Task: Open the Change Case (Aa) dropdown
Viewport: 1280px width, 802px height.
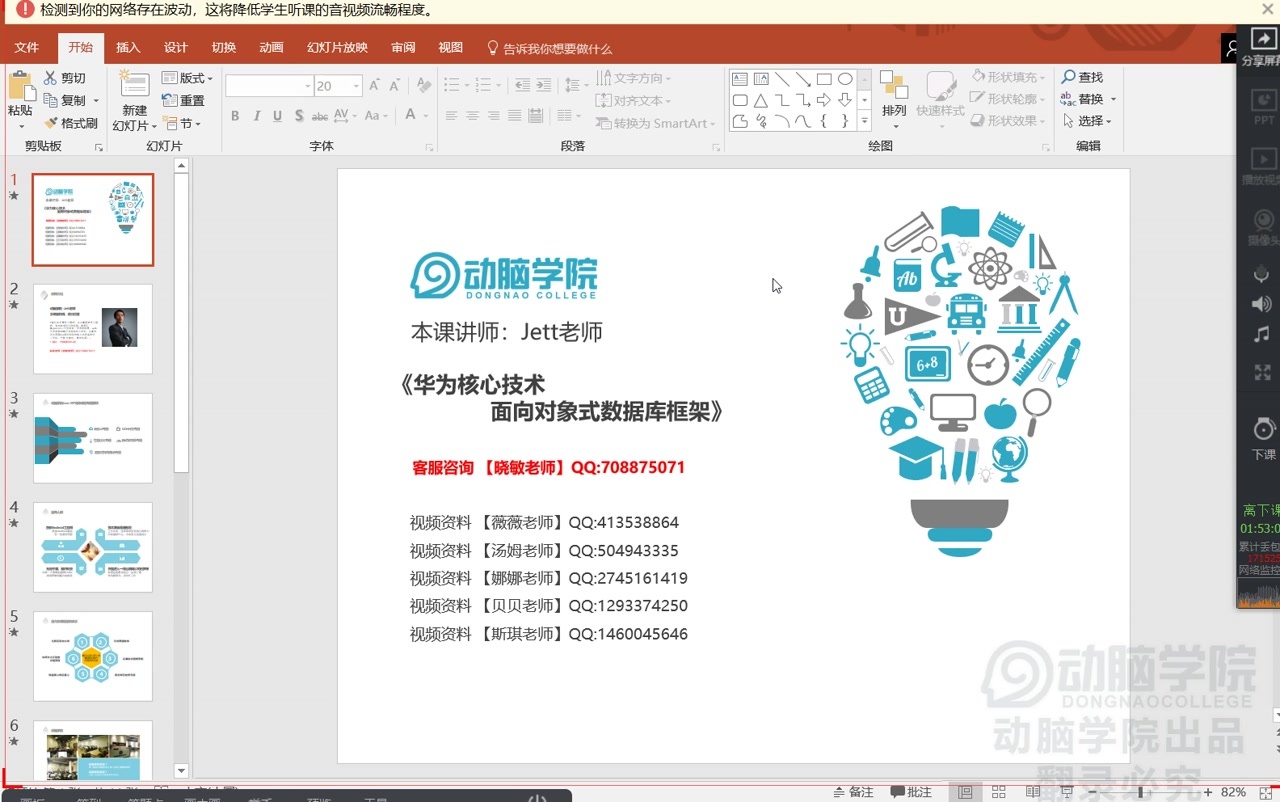Action: [376, 116]
